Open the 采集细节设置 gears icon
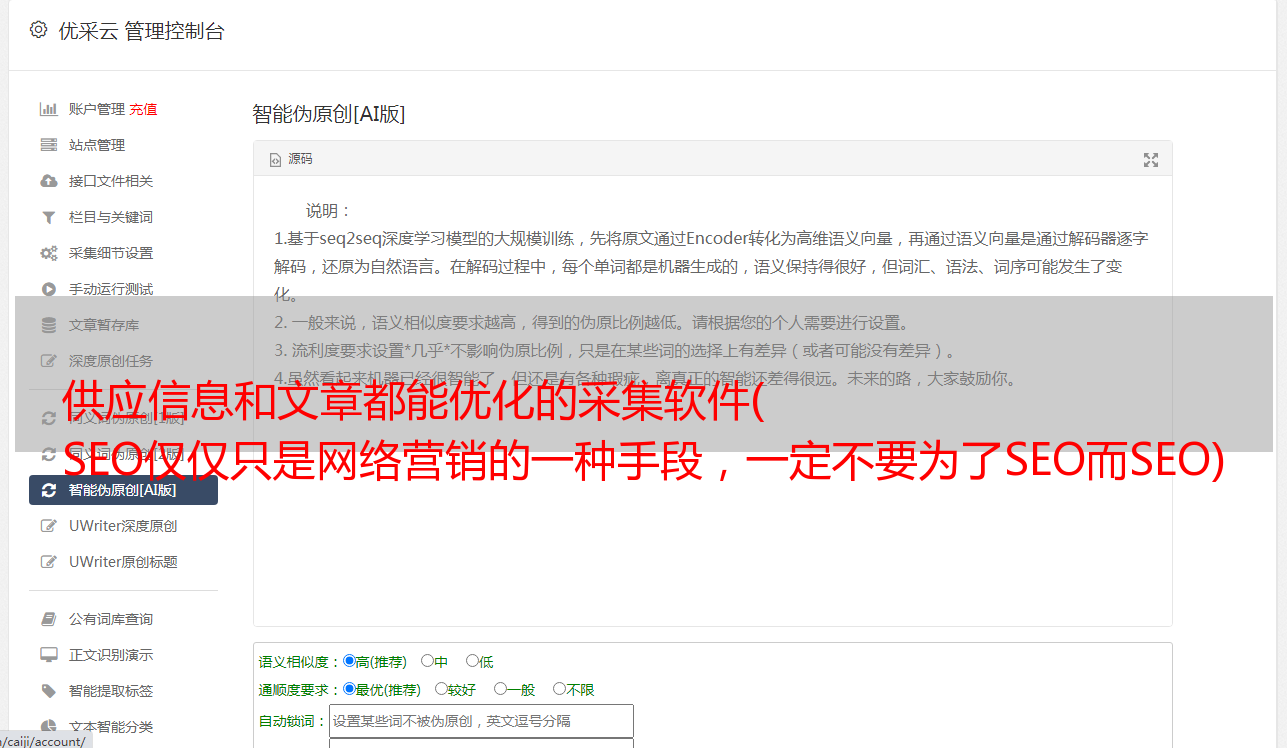The height and width of the screenshot is (748, 1287). coord(48,253)
